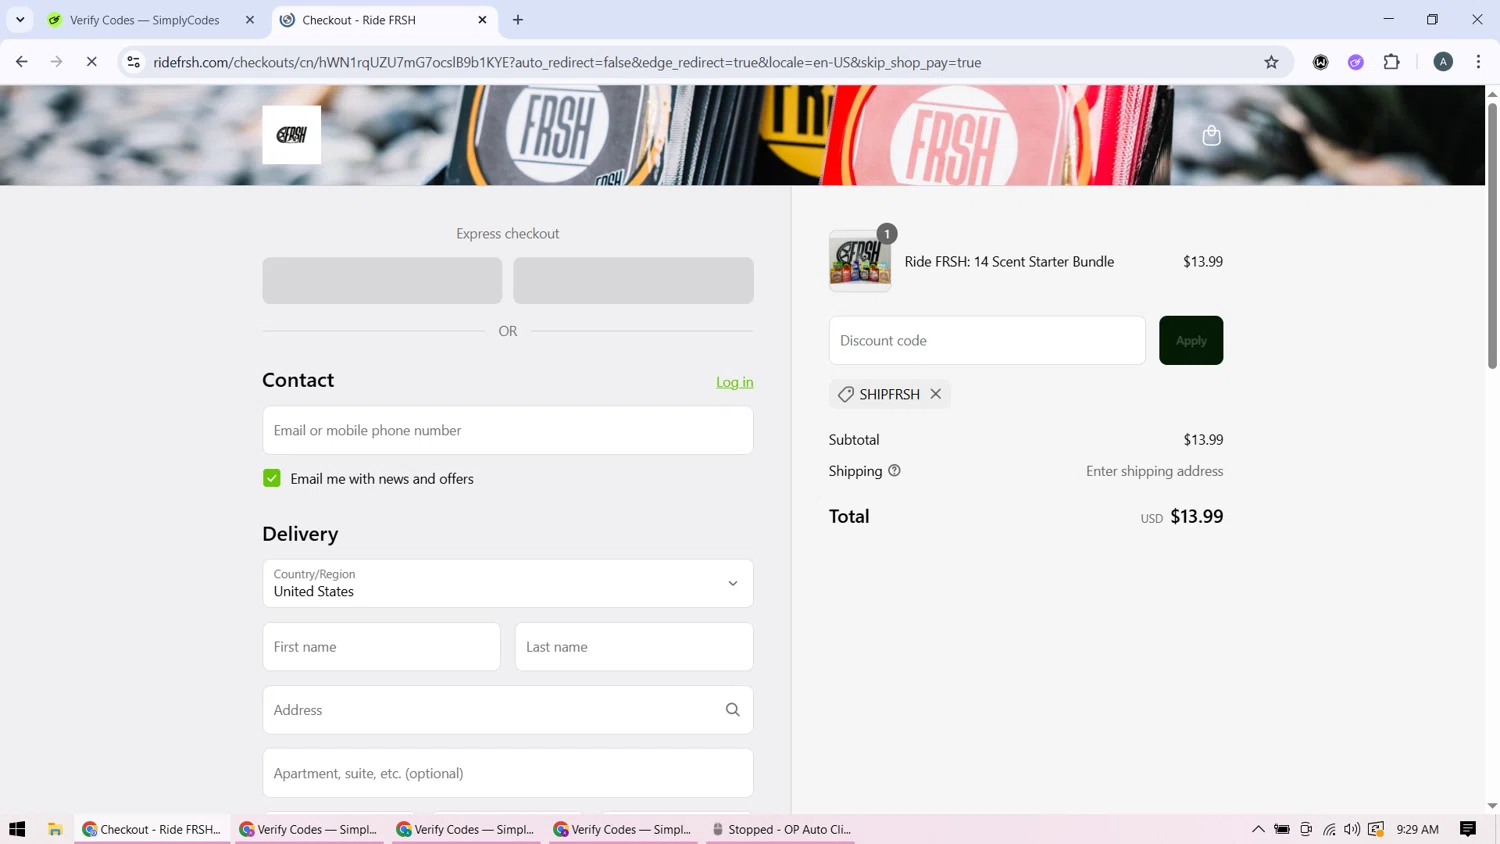The image size is (1500, 844).
Task: Click the 9:29 AM taskbar clock
Action: [x=1417, y=829]
